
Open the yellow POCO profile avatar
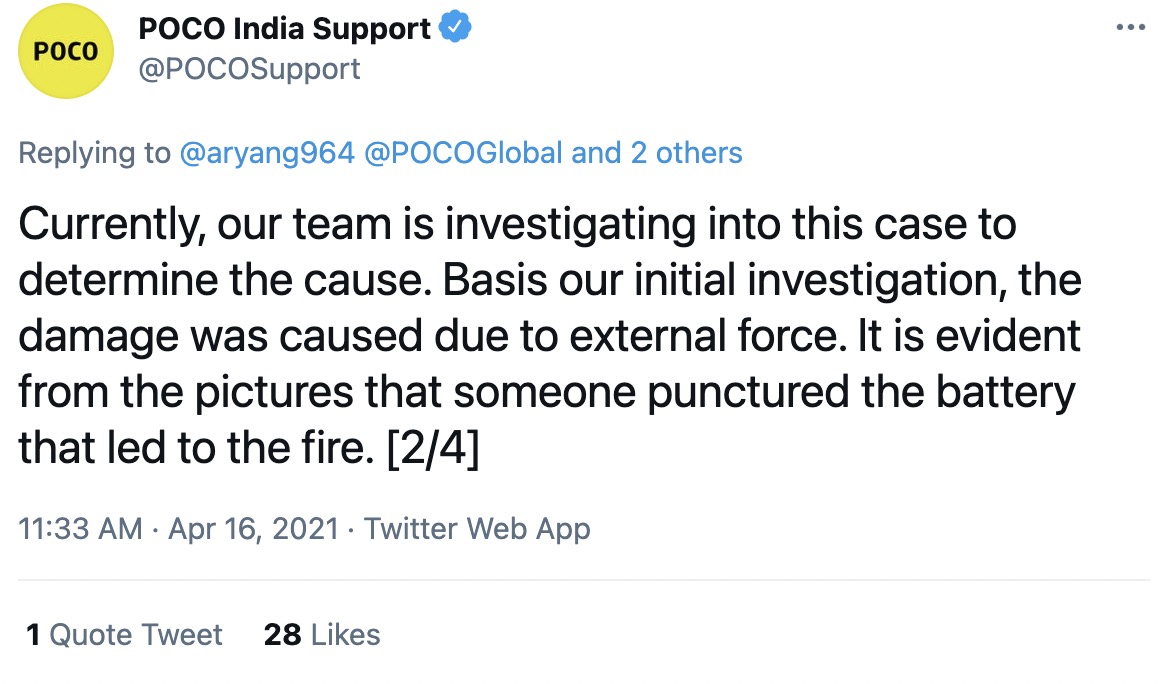coord(66,51)
